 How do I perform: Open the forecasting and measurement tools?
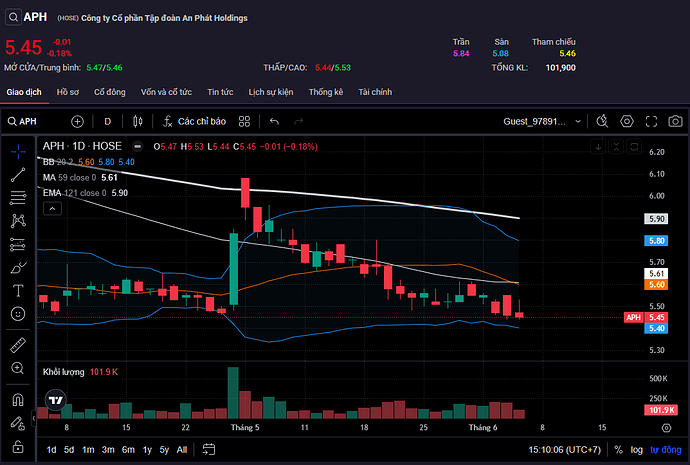(18, 244)
